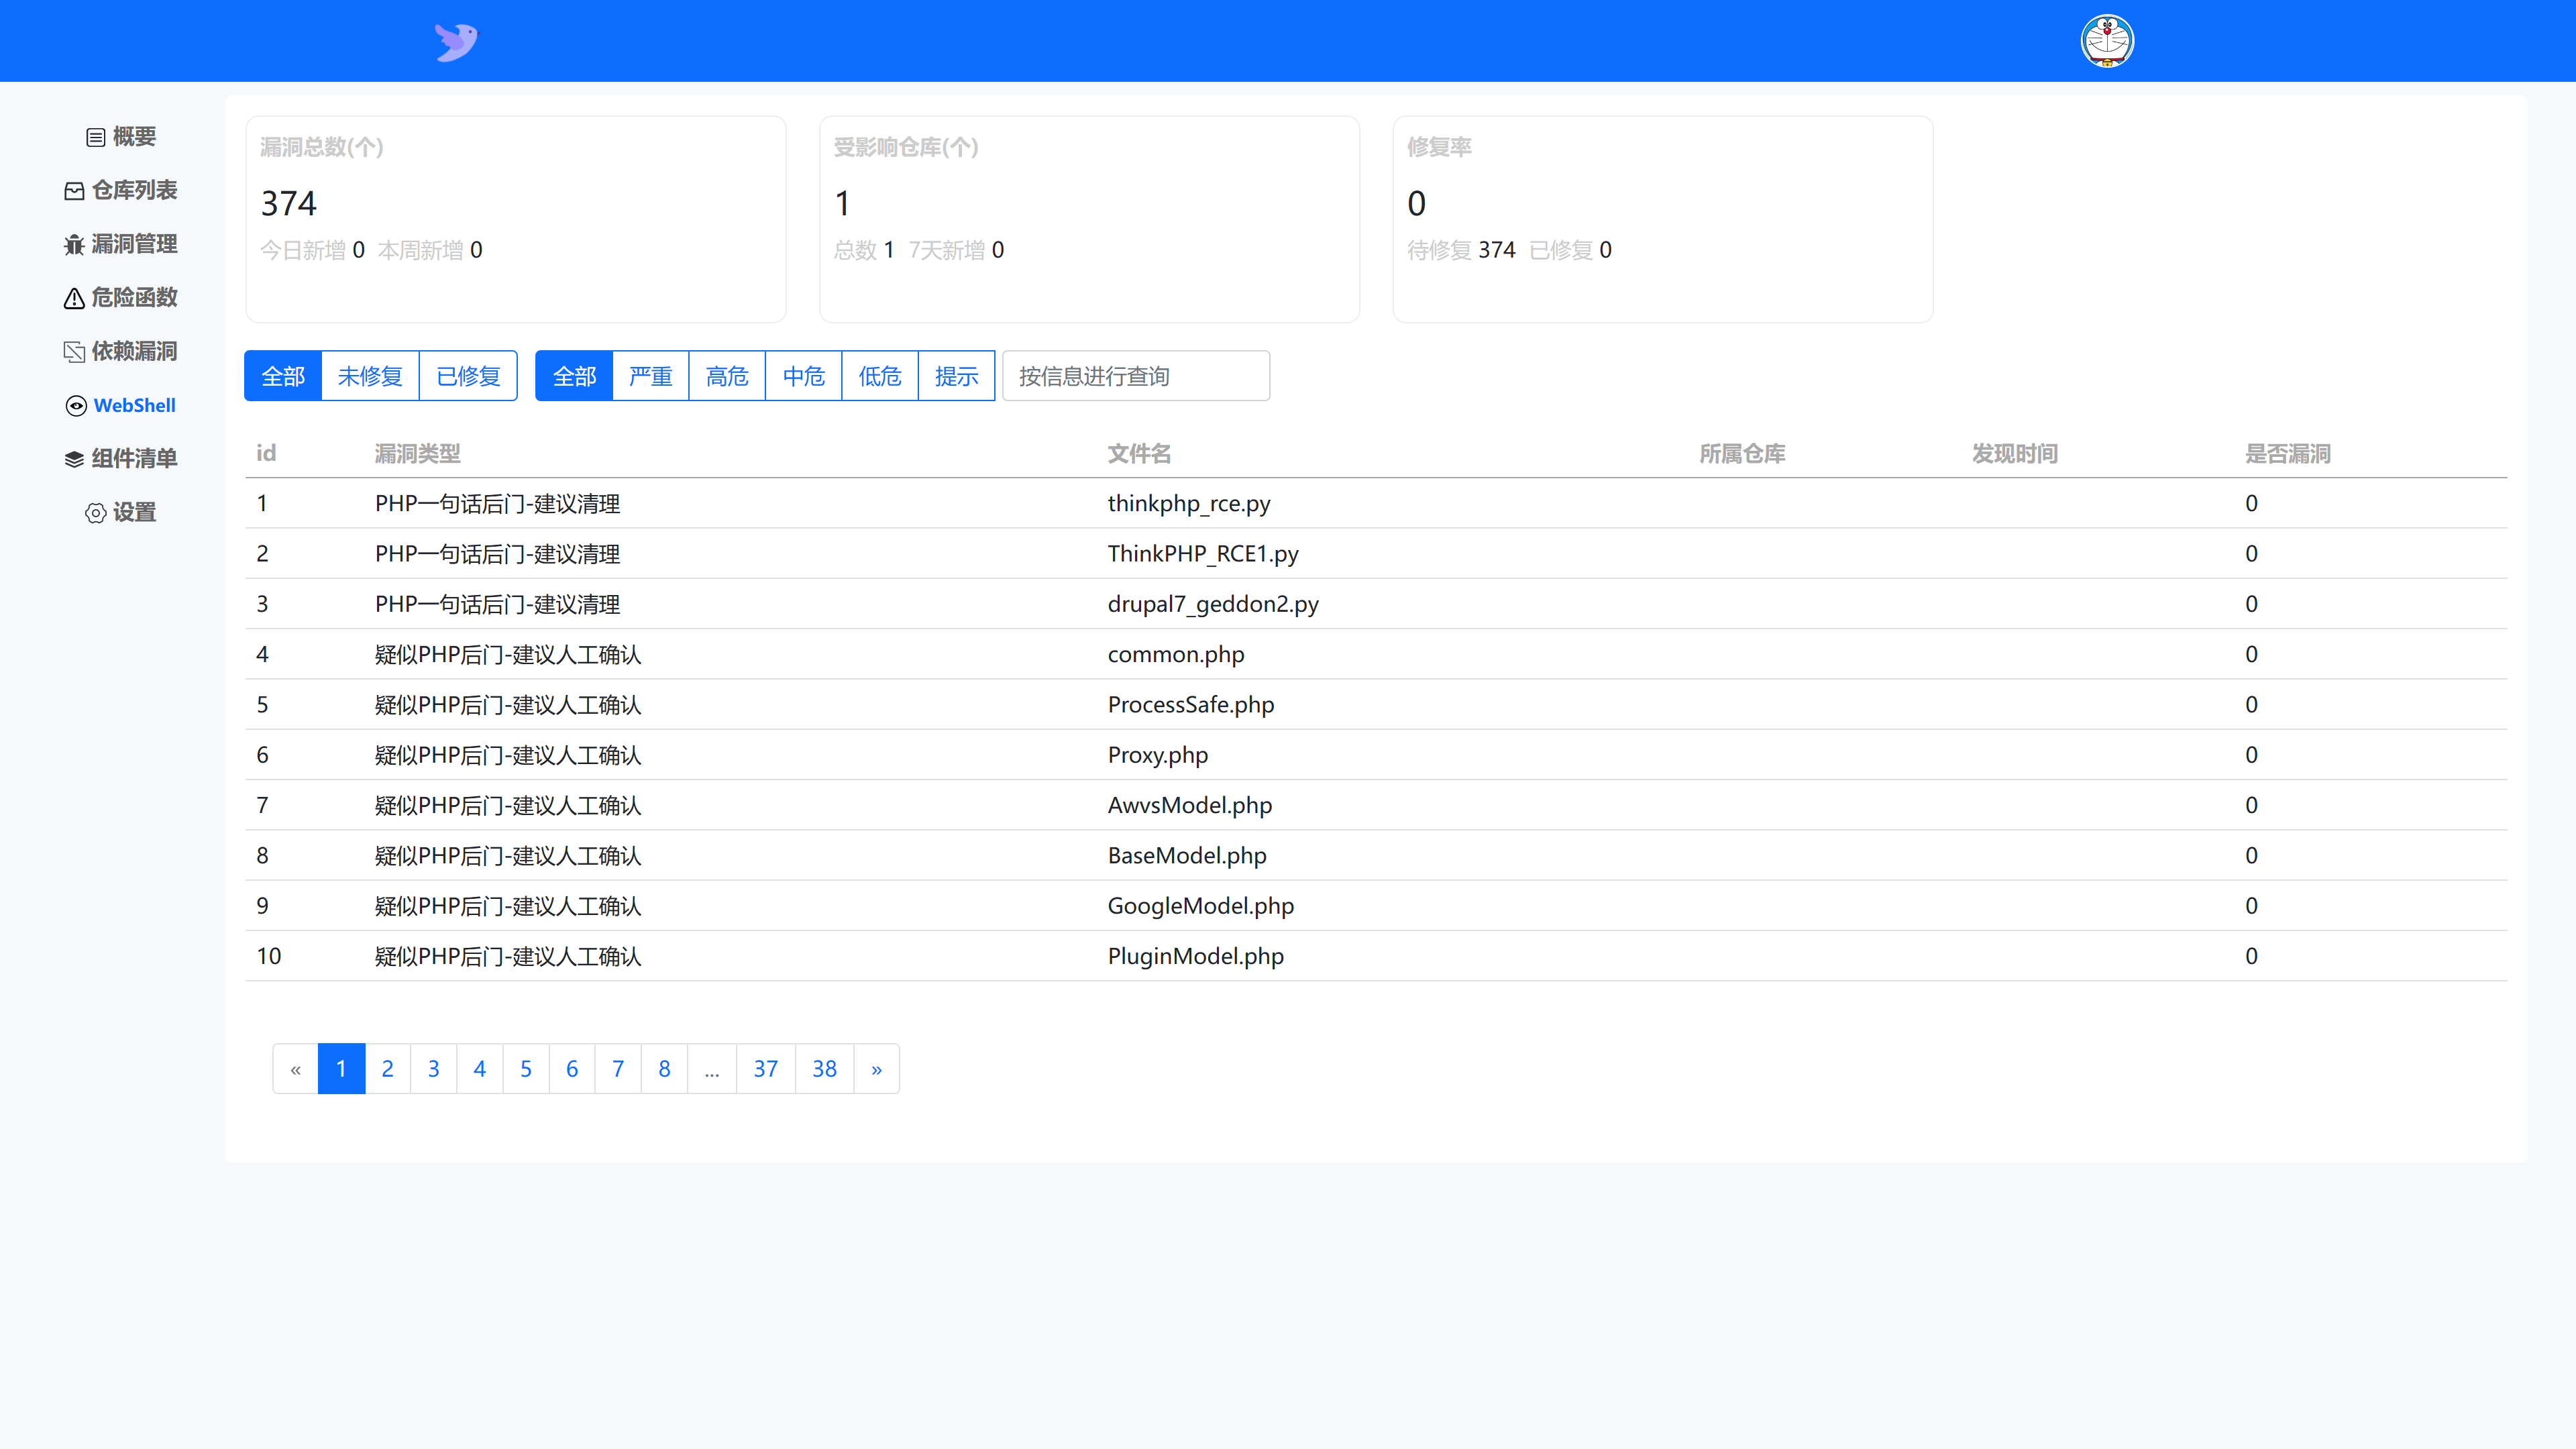This screenshot has height=1449, width=2576.
Task: Filter by 未修复 status
Action: 370,376
